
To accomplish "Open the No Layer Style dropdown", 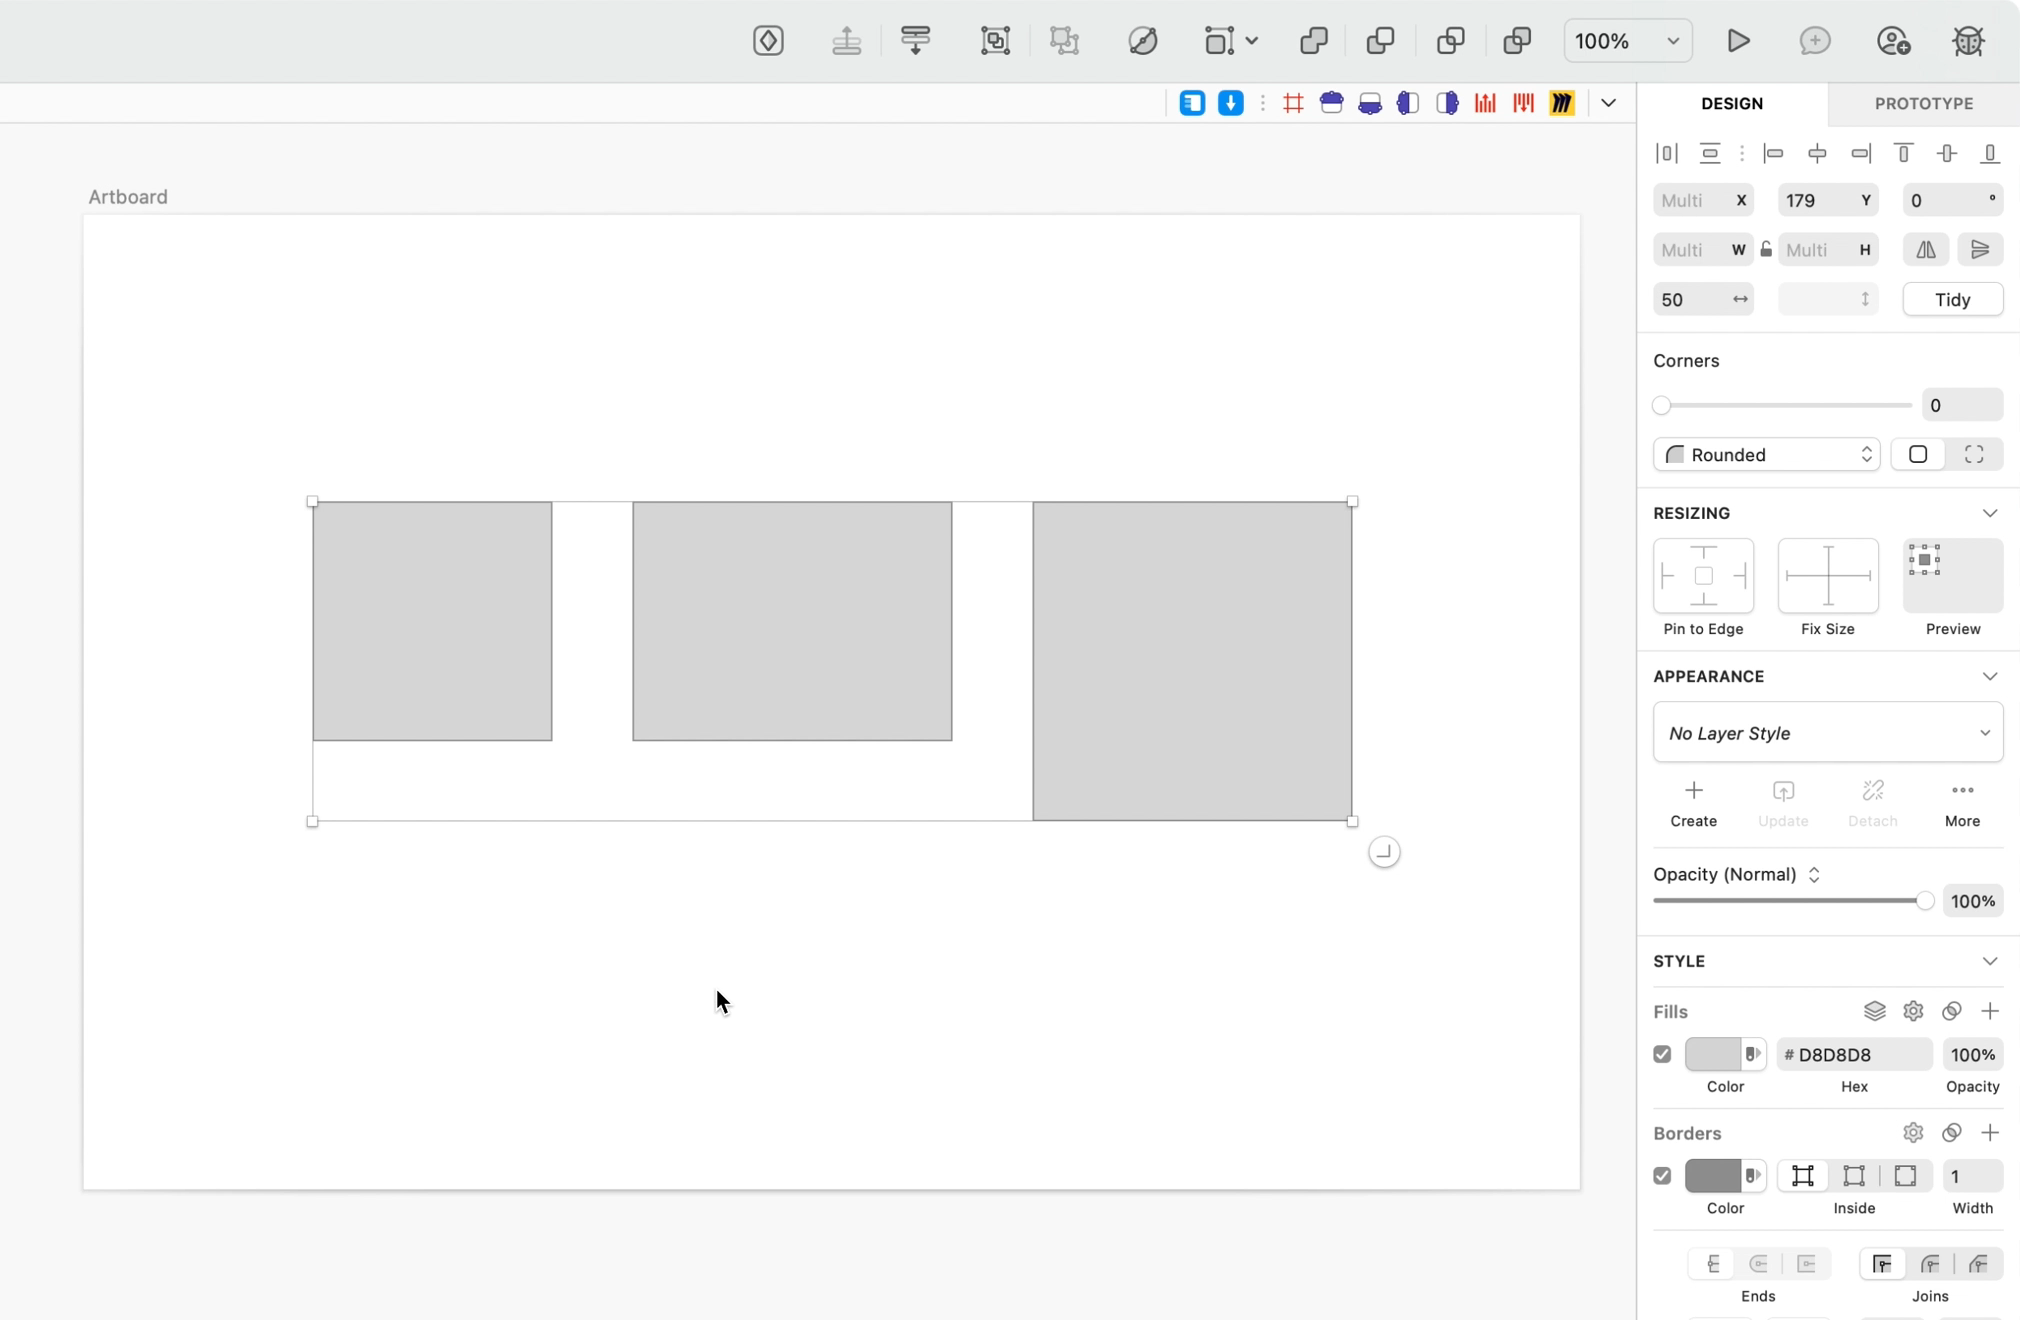I will (x=1828, y=733).
